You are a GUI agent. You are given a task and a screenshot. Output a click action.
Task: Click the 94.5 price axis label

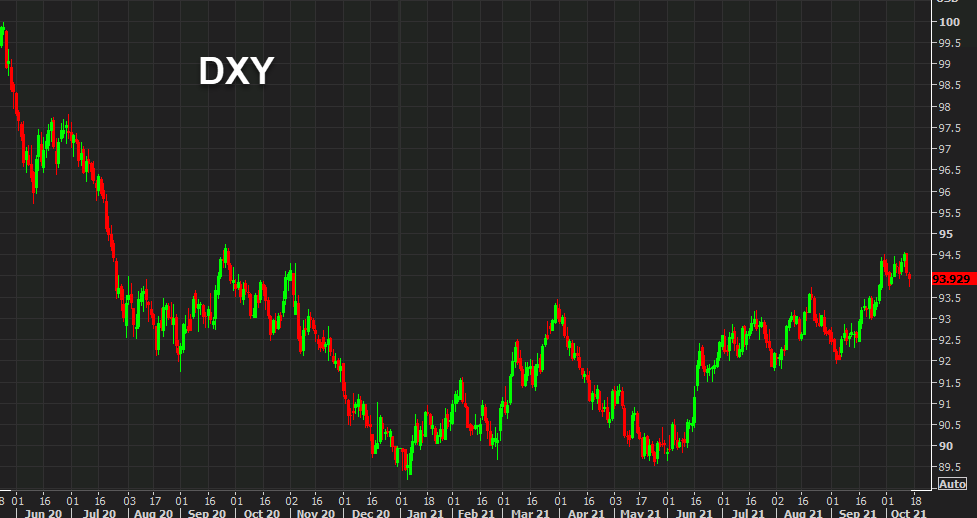(951, 255)
